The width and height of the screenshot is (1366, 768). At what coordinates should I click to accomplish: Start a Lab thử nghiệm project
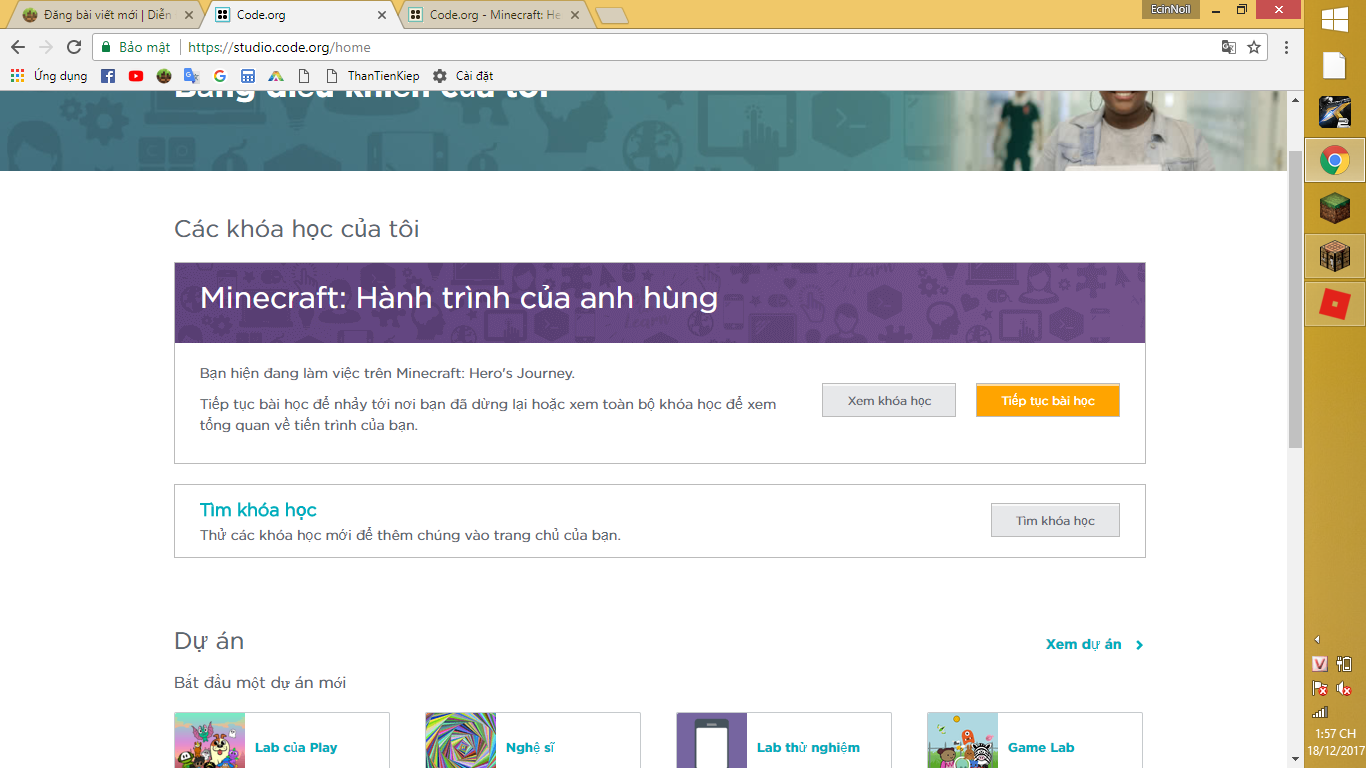click(x=808, y=748)
